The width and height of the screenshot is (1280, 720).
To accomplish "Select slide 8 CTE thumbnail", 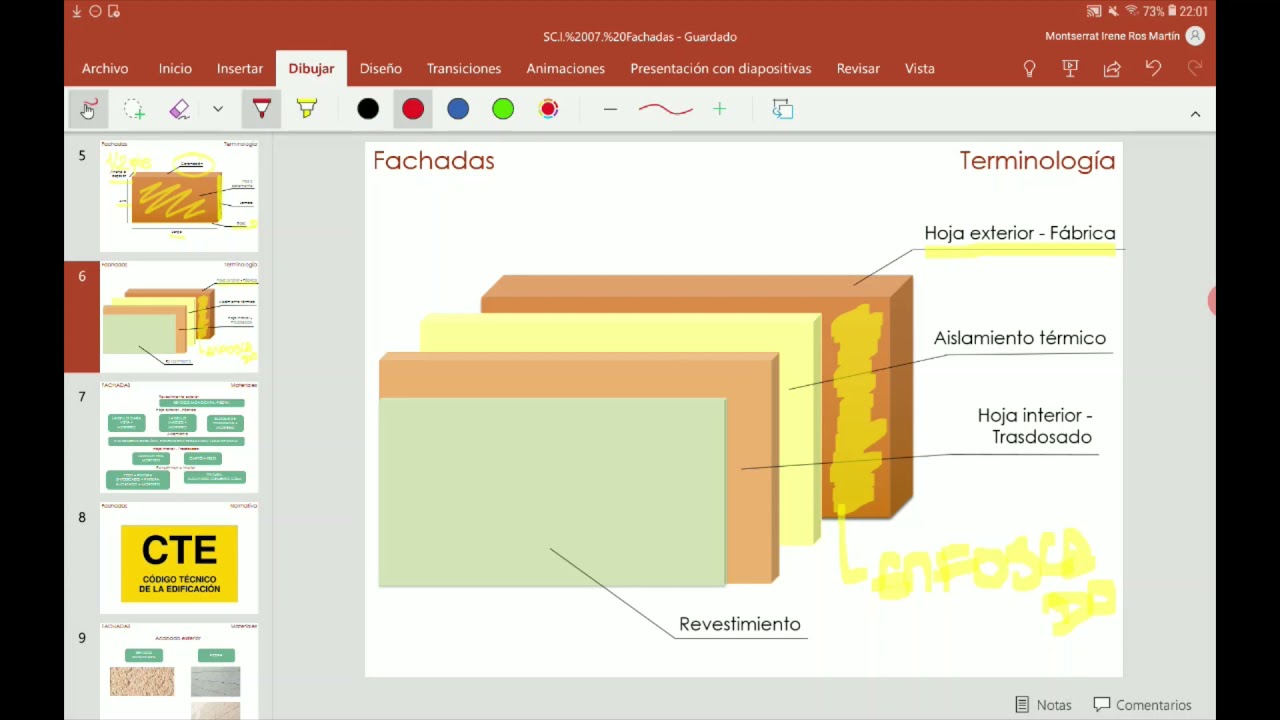I will click(x=179, y=557).
